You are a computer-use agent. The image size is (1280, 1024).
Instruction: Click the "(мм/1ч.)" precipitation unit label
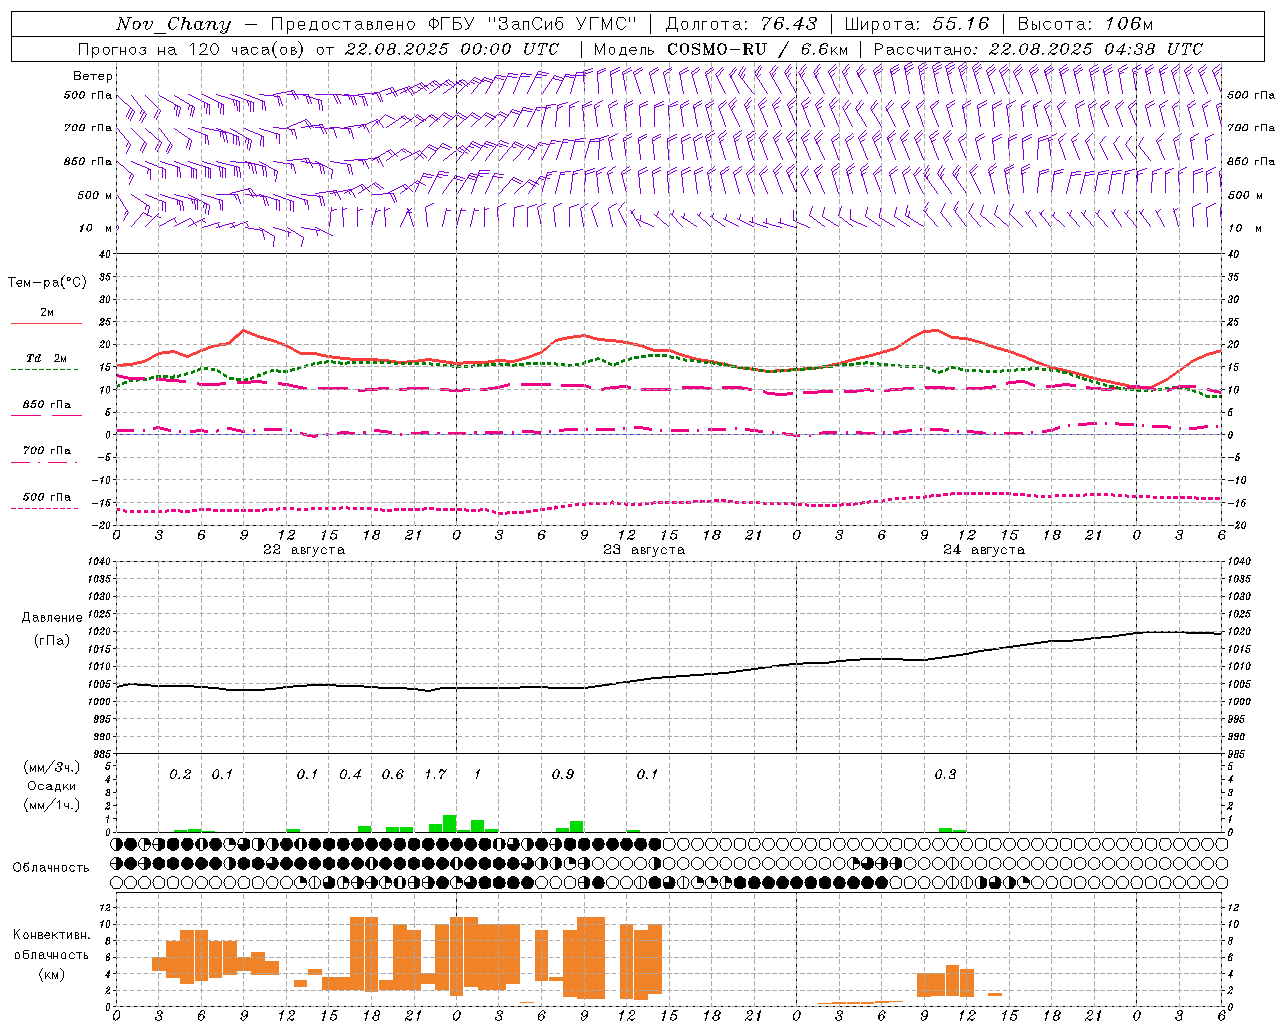51,805
